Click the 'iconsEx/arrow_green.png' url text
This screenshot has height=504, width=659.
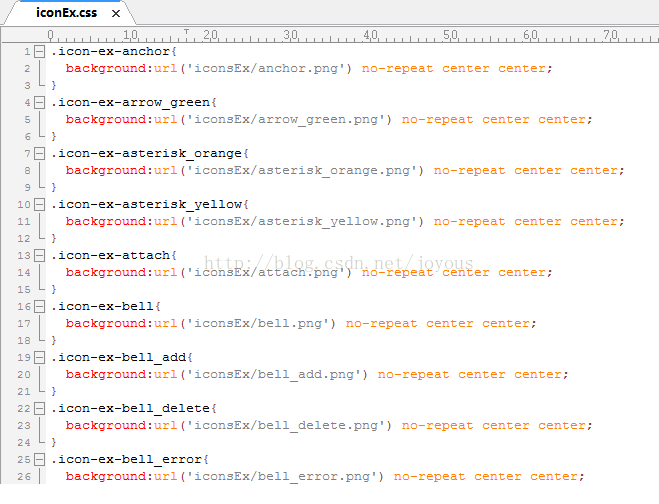pyautogui.click(x=286, y=120)
